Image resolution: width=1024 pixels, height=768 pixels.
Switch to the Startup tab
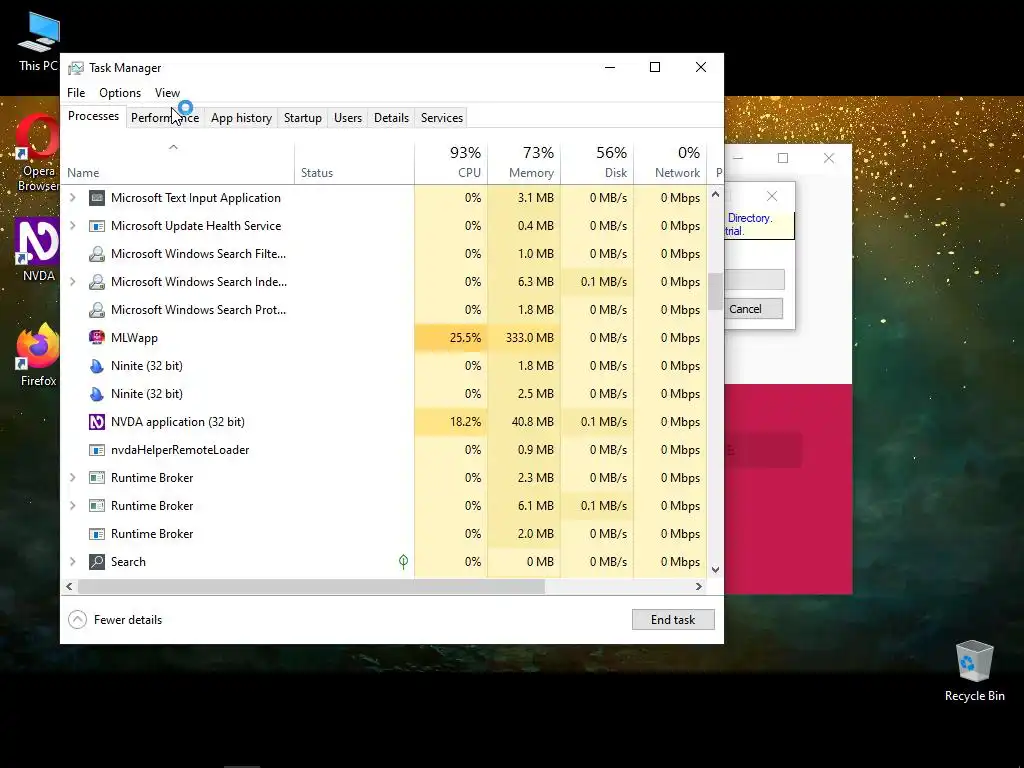tap(302, 118)
